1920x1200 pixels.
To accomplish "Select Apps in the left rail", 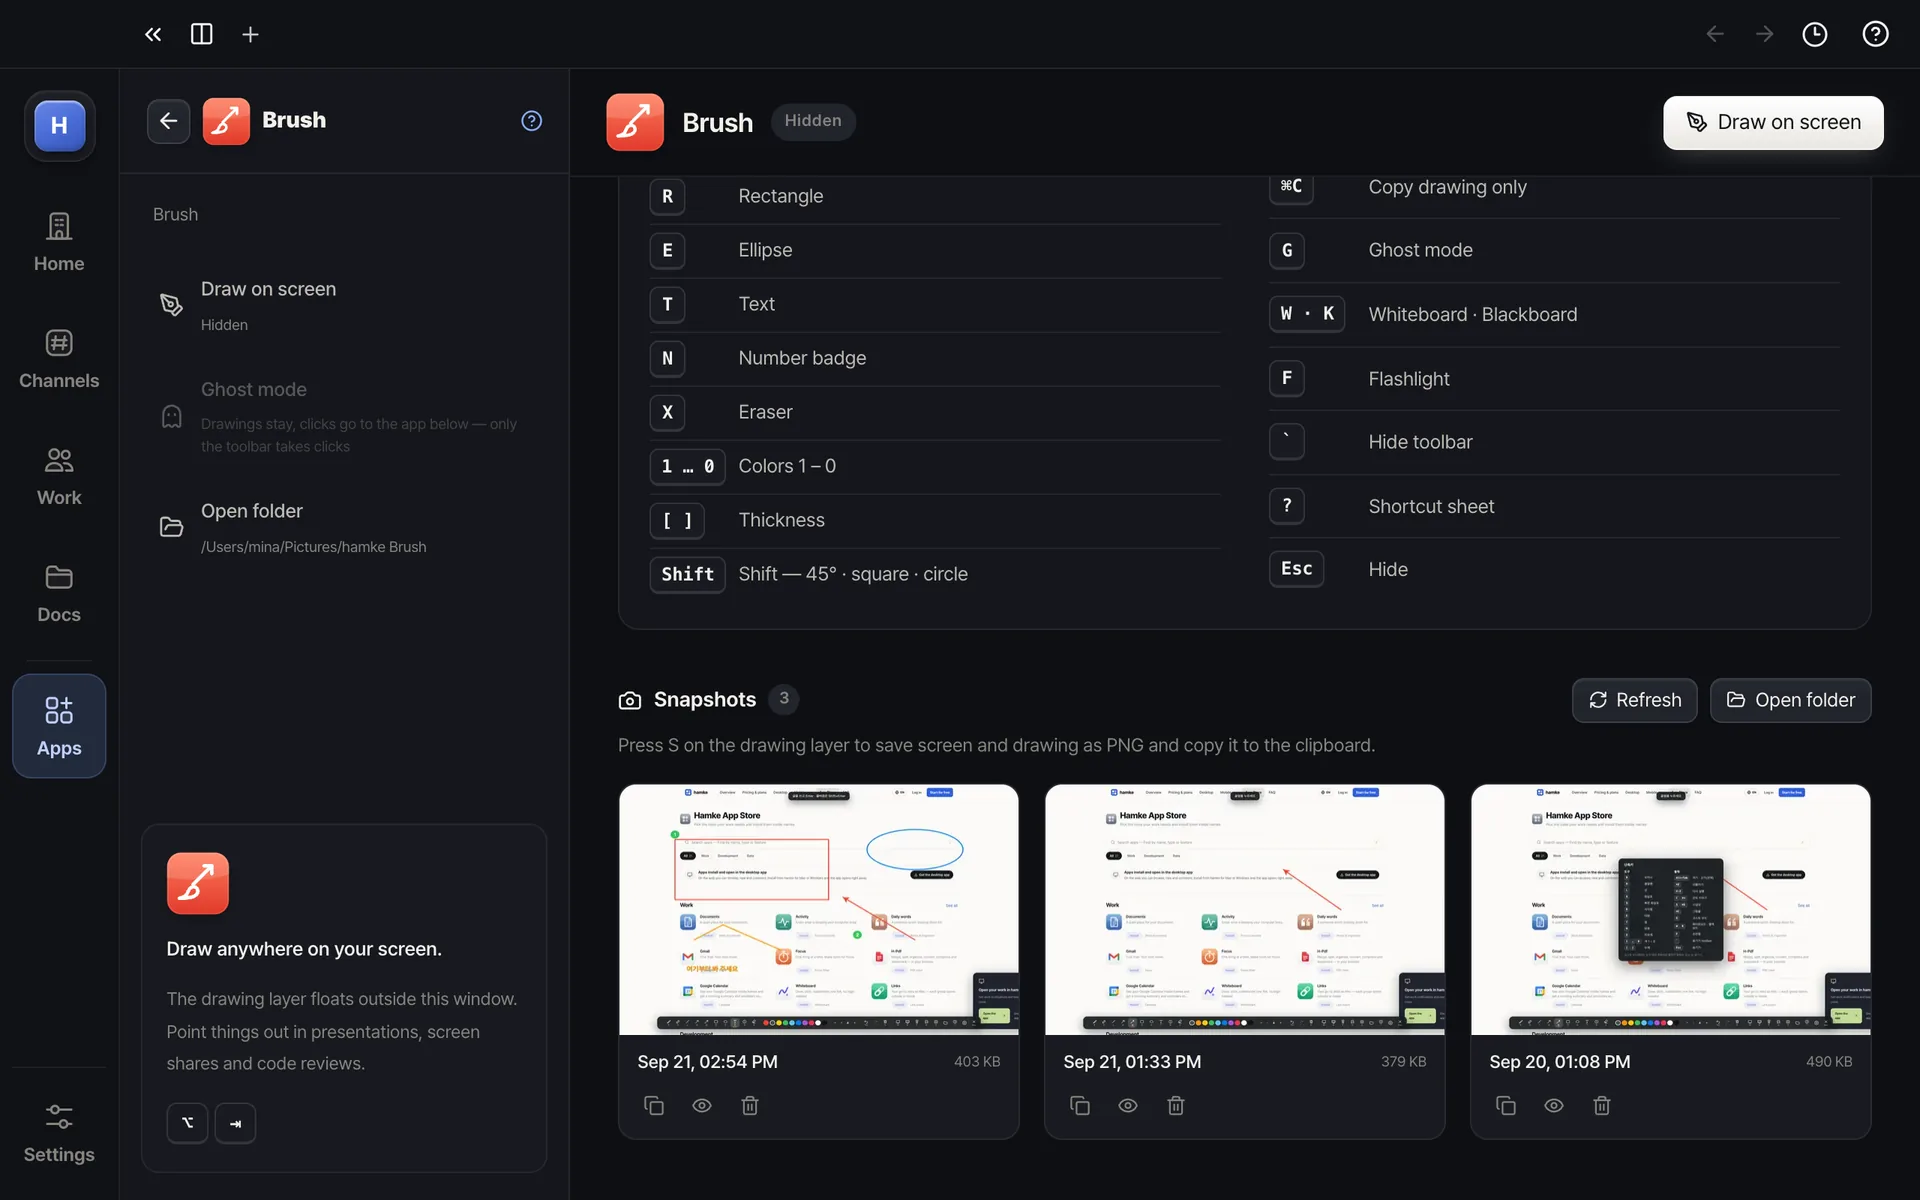I will 59,726.
